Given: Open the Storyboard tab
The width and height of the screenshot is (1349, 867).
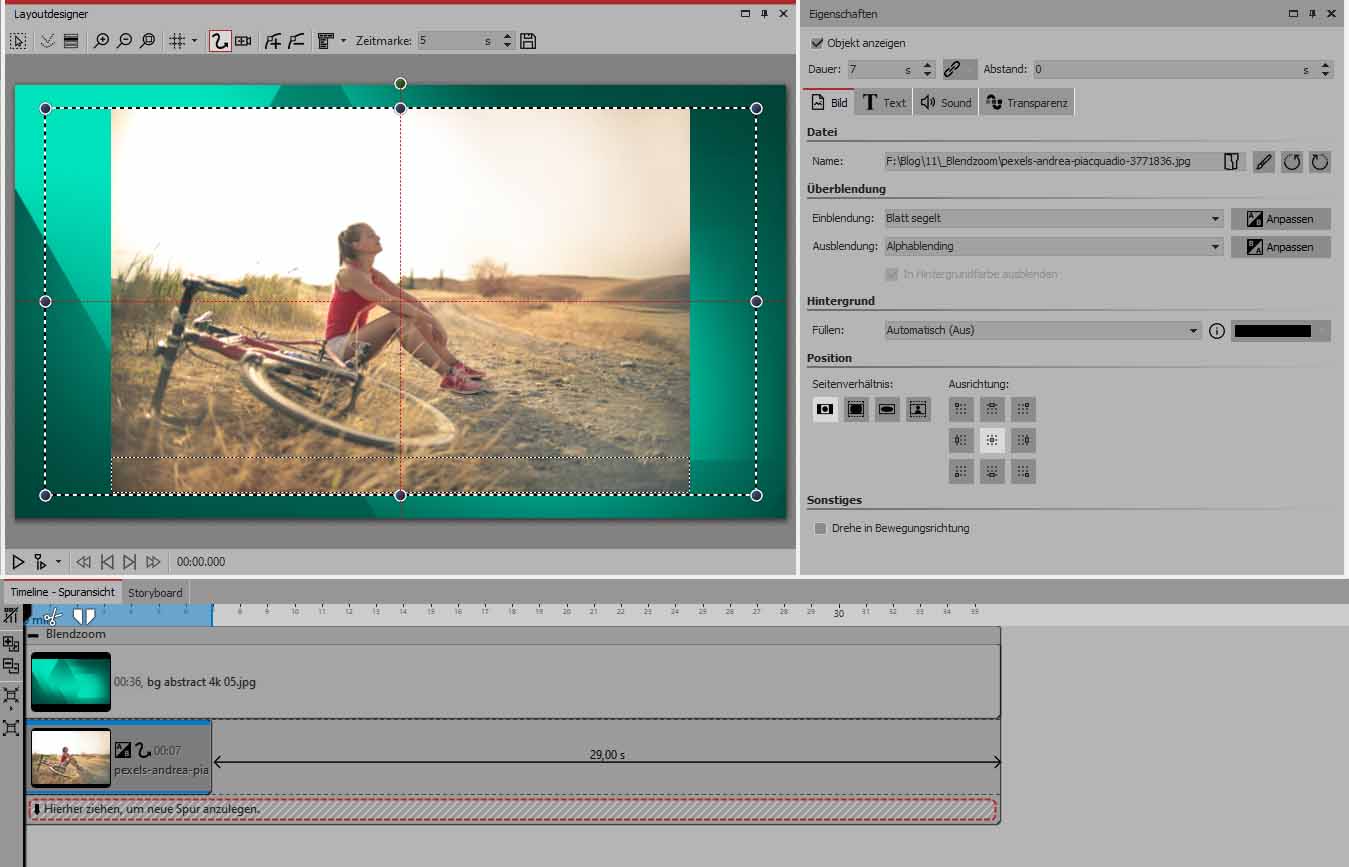Looking at the screenshot, I should click(155, 593).
